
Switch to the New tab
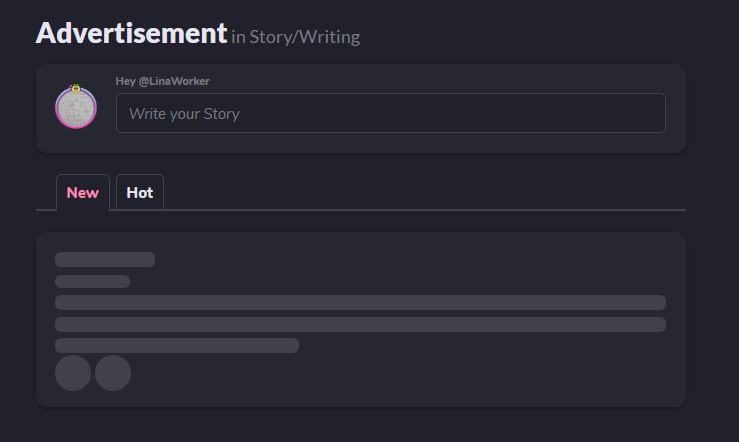click(83, 193)
